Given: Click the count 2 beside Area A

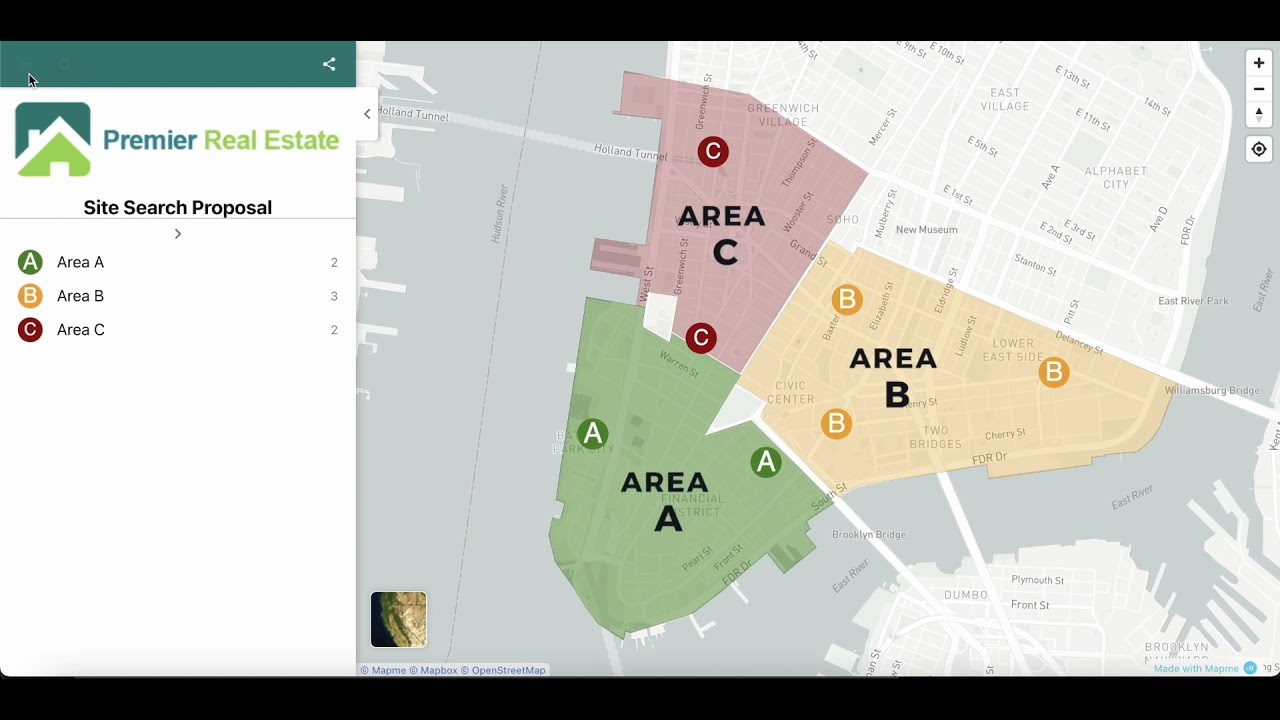Looking at the screenshot, I should coord(334,263).
